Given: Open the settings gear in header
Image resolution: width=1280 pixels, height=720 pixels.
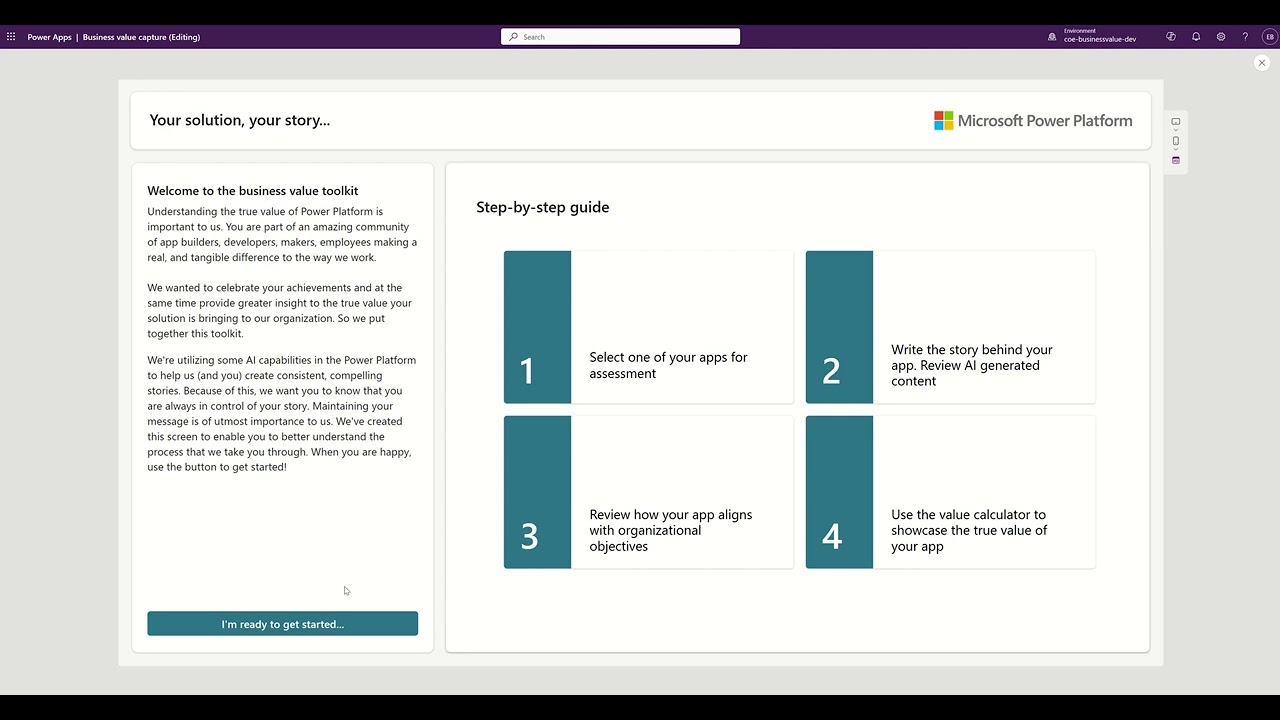Looking at the screenshot, I should coord(1221,37).
